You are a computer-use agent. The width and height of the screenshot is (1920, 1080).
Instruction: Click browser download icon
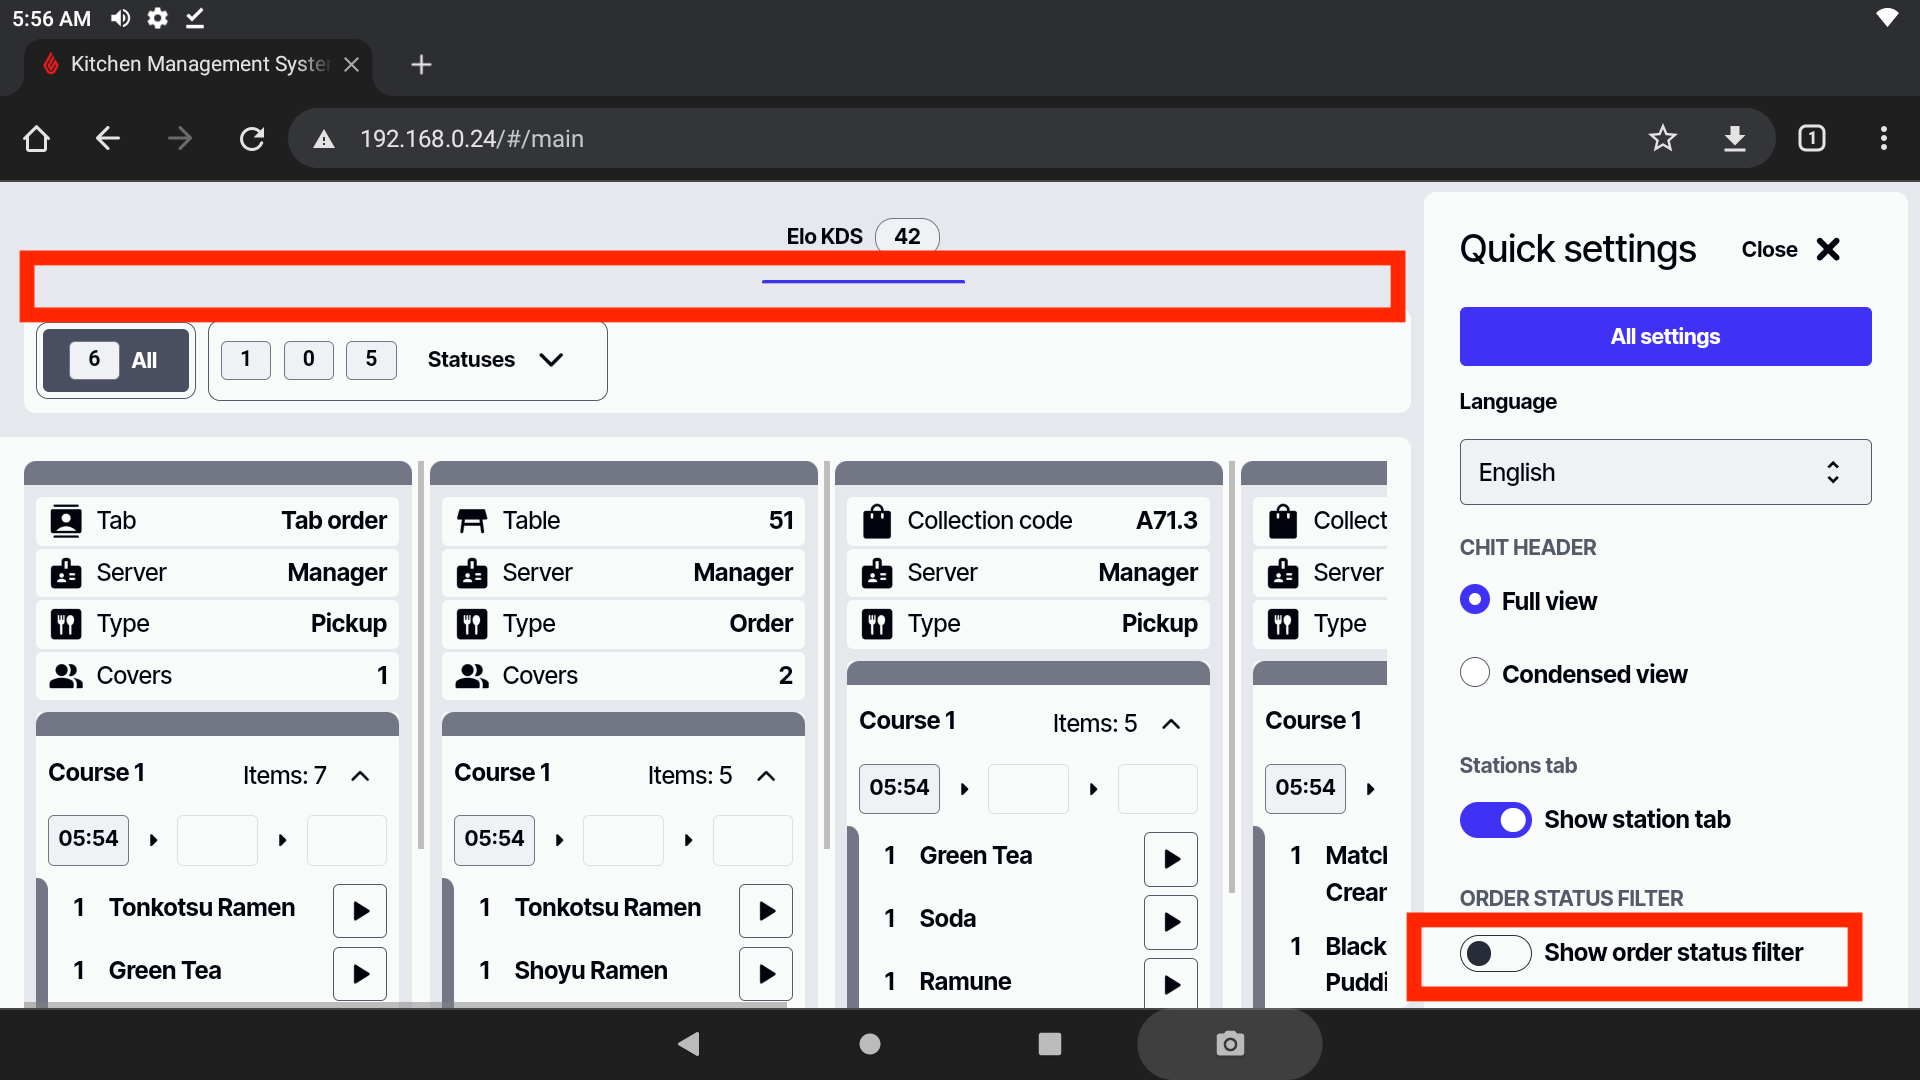(x=1735, y=138)
